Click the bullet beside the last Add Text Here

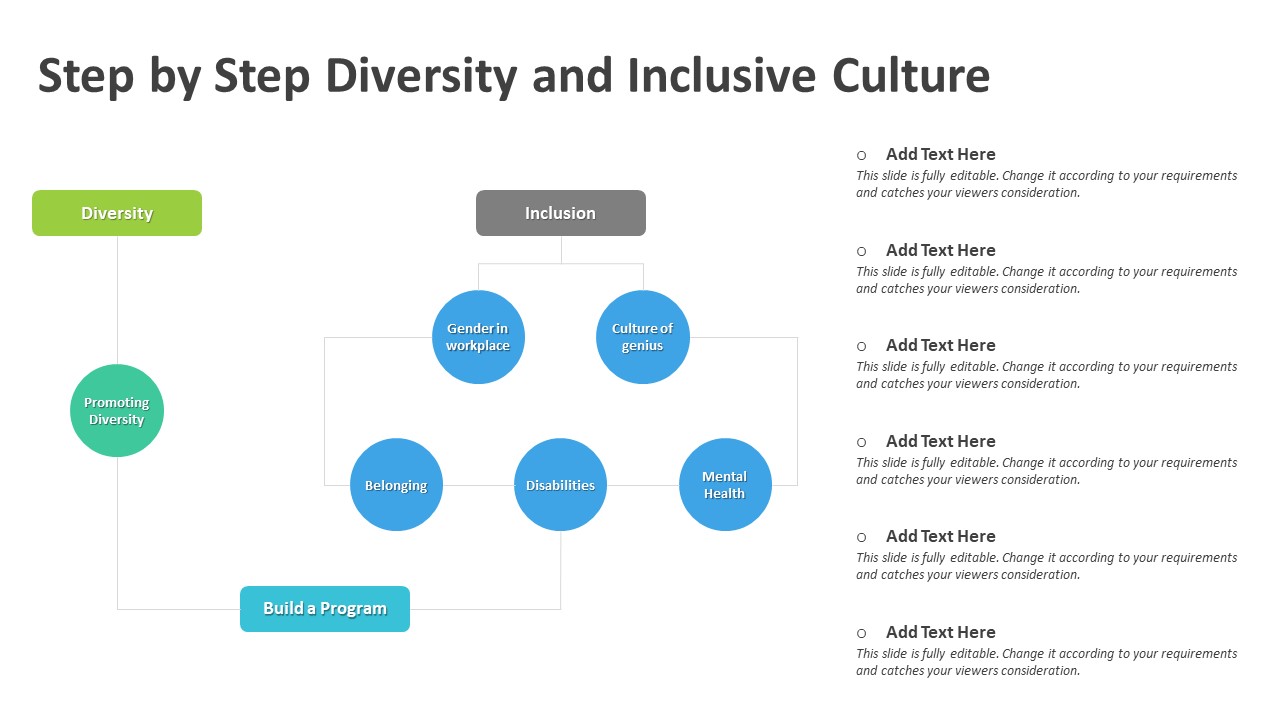pyautogui.click(x=861, y=633)
